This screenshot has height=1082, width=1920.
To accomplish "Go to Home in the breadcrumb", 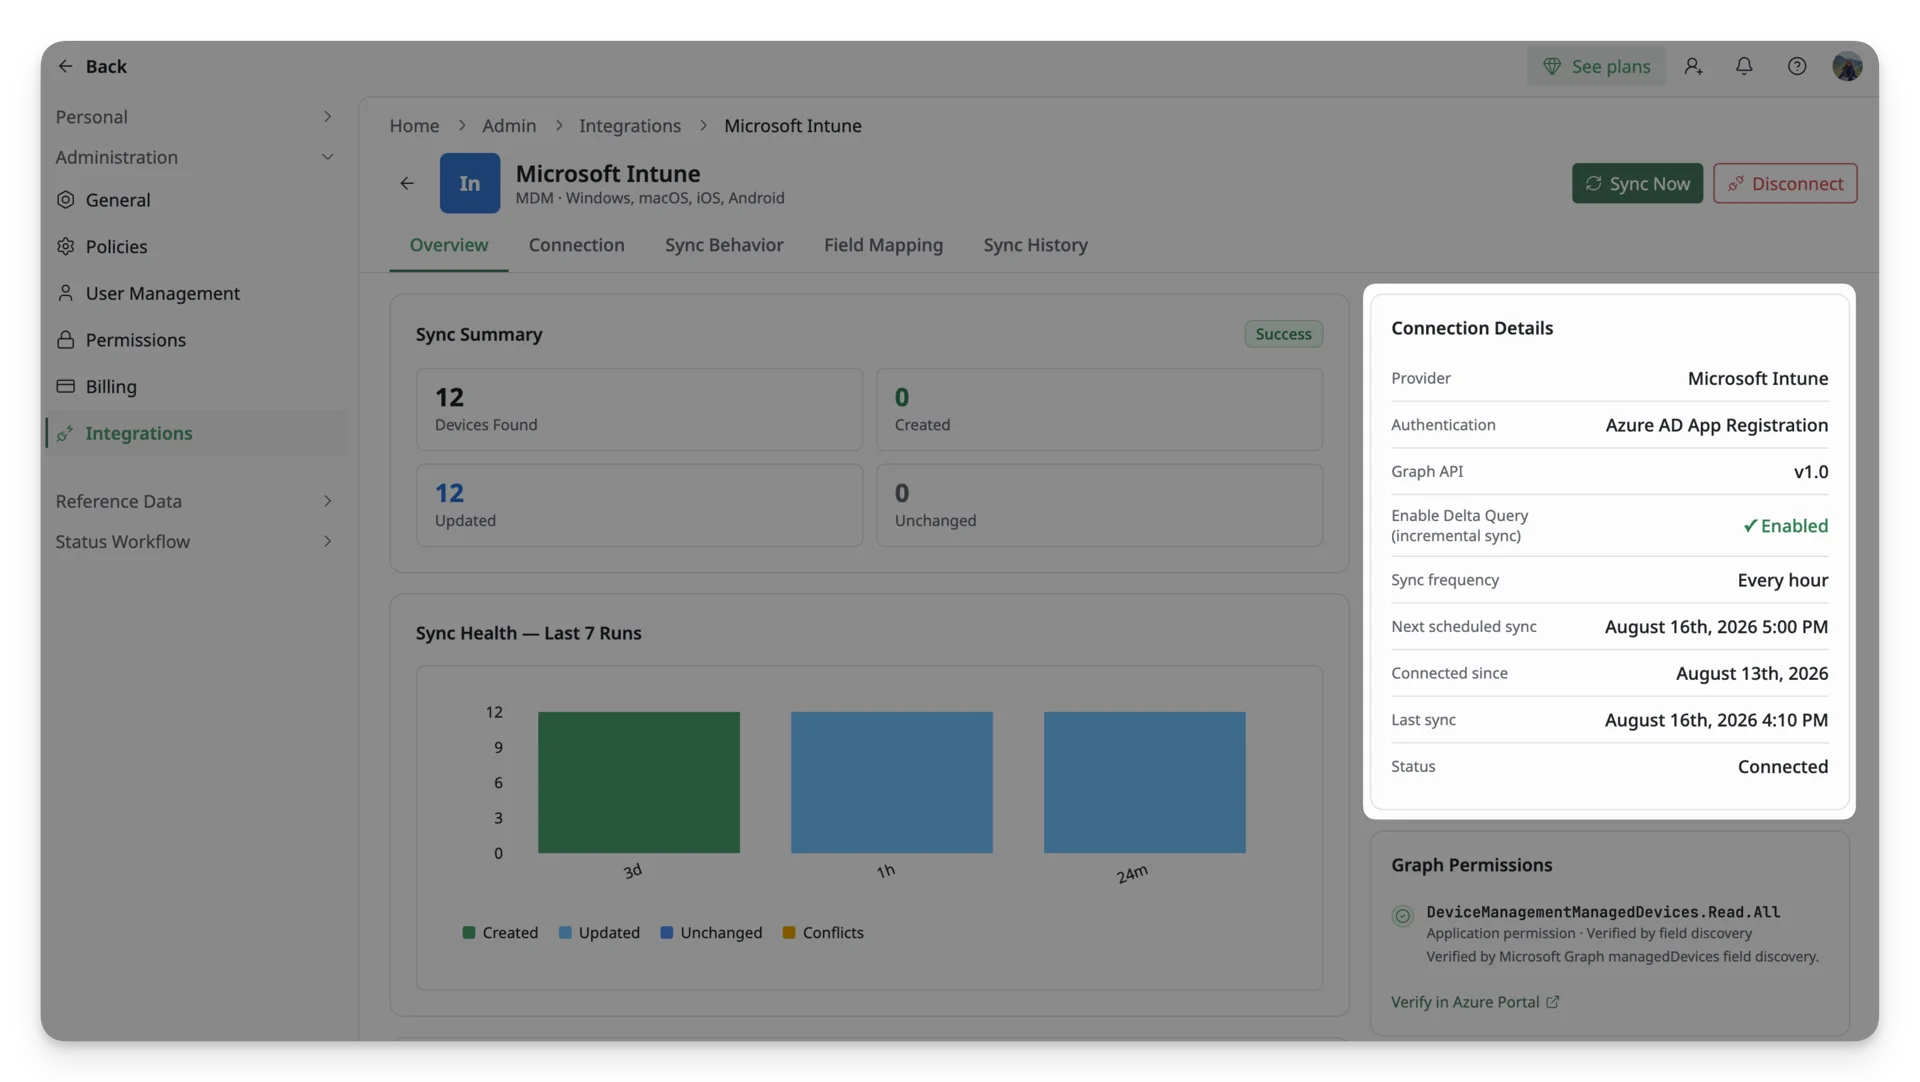I will [x=414, y=126].
